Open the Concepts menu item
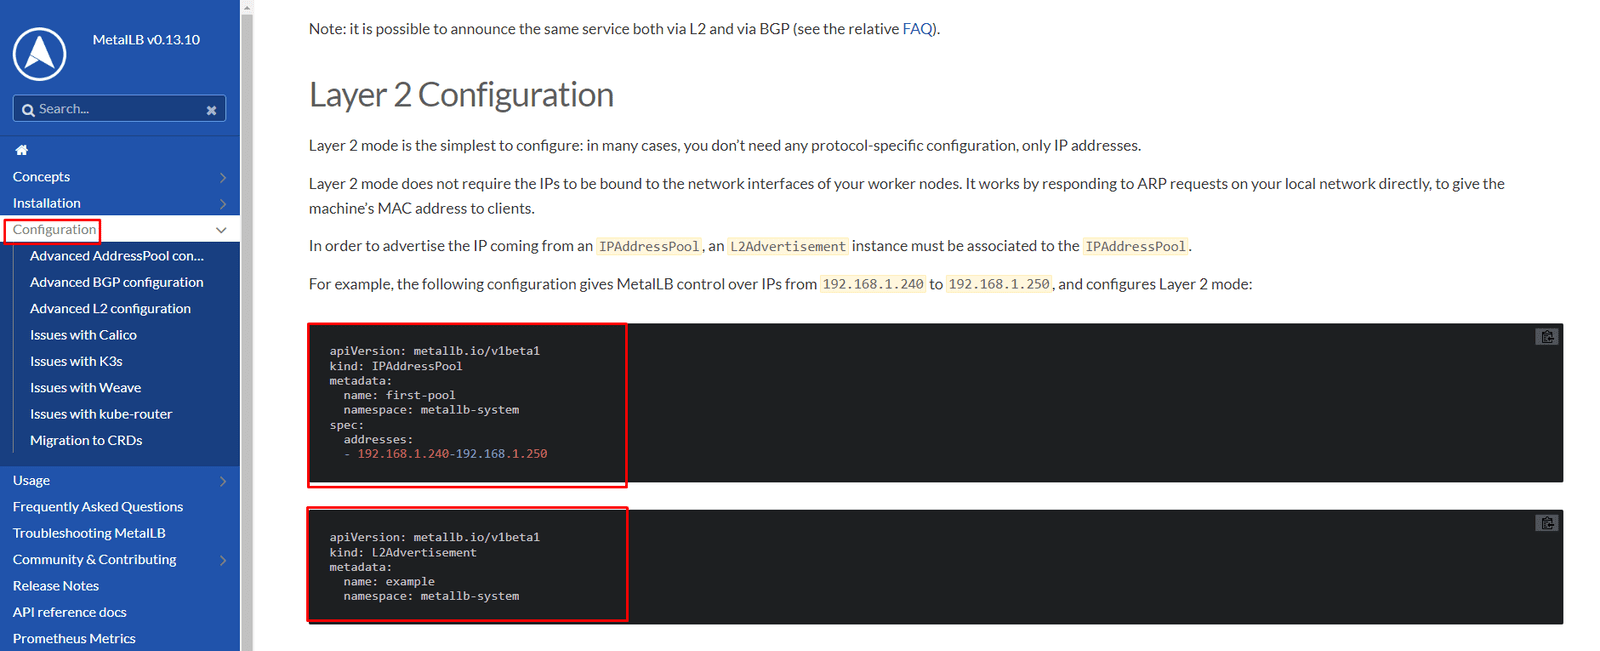The image size is (1600, 651). 41,177
